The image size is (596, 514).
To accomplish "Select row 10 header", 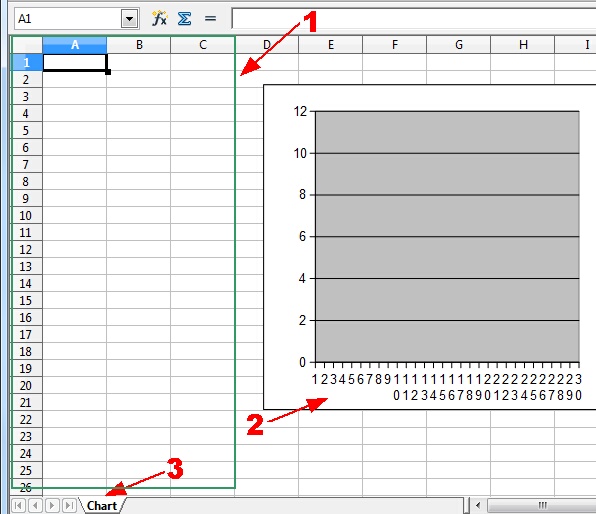I will [x=27, y=216].
